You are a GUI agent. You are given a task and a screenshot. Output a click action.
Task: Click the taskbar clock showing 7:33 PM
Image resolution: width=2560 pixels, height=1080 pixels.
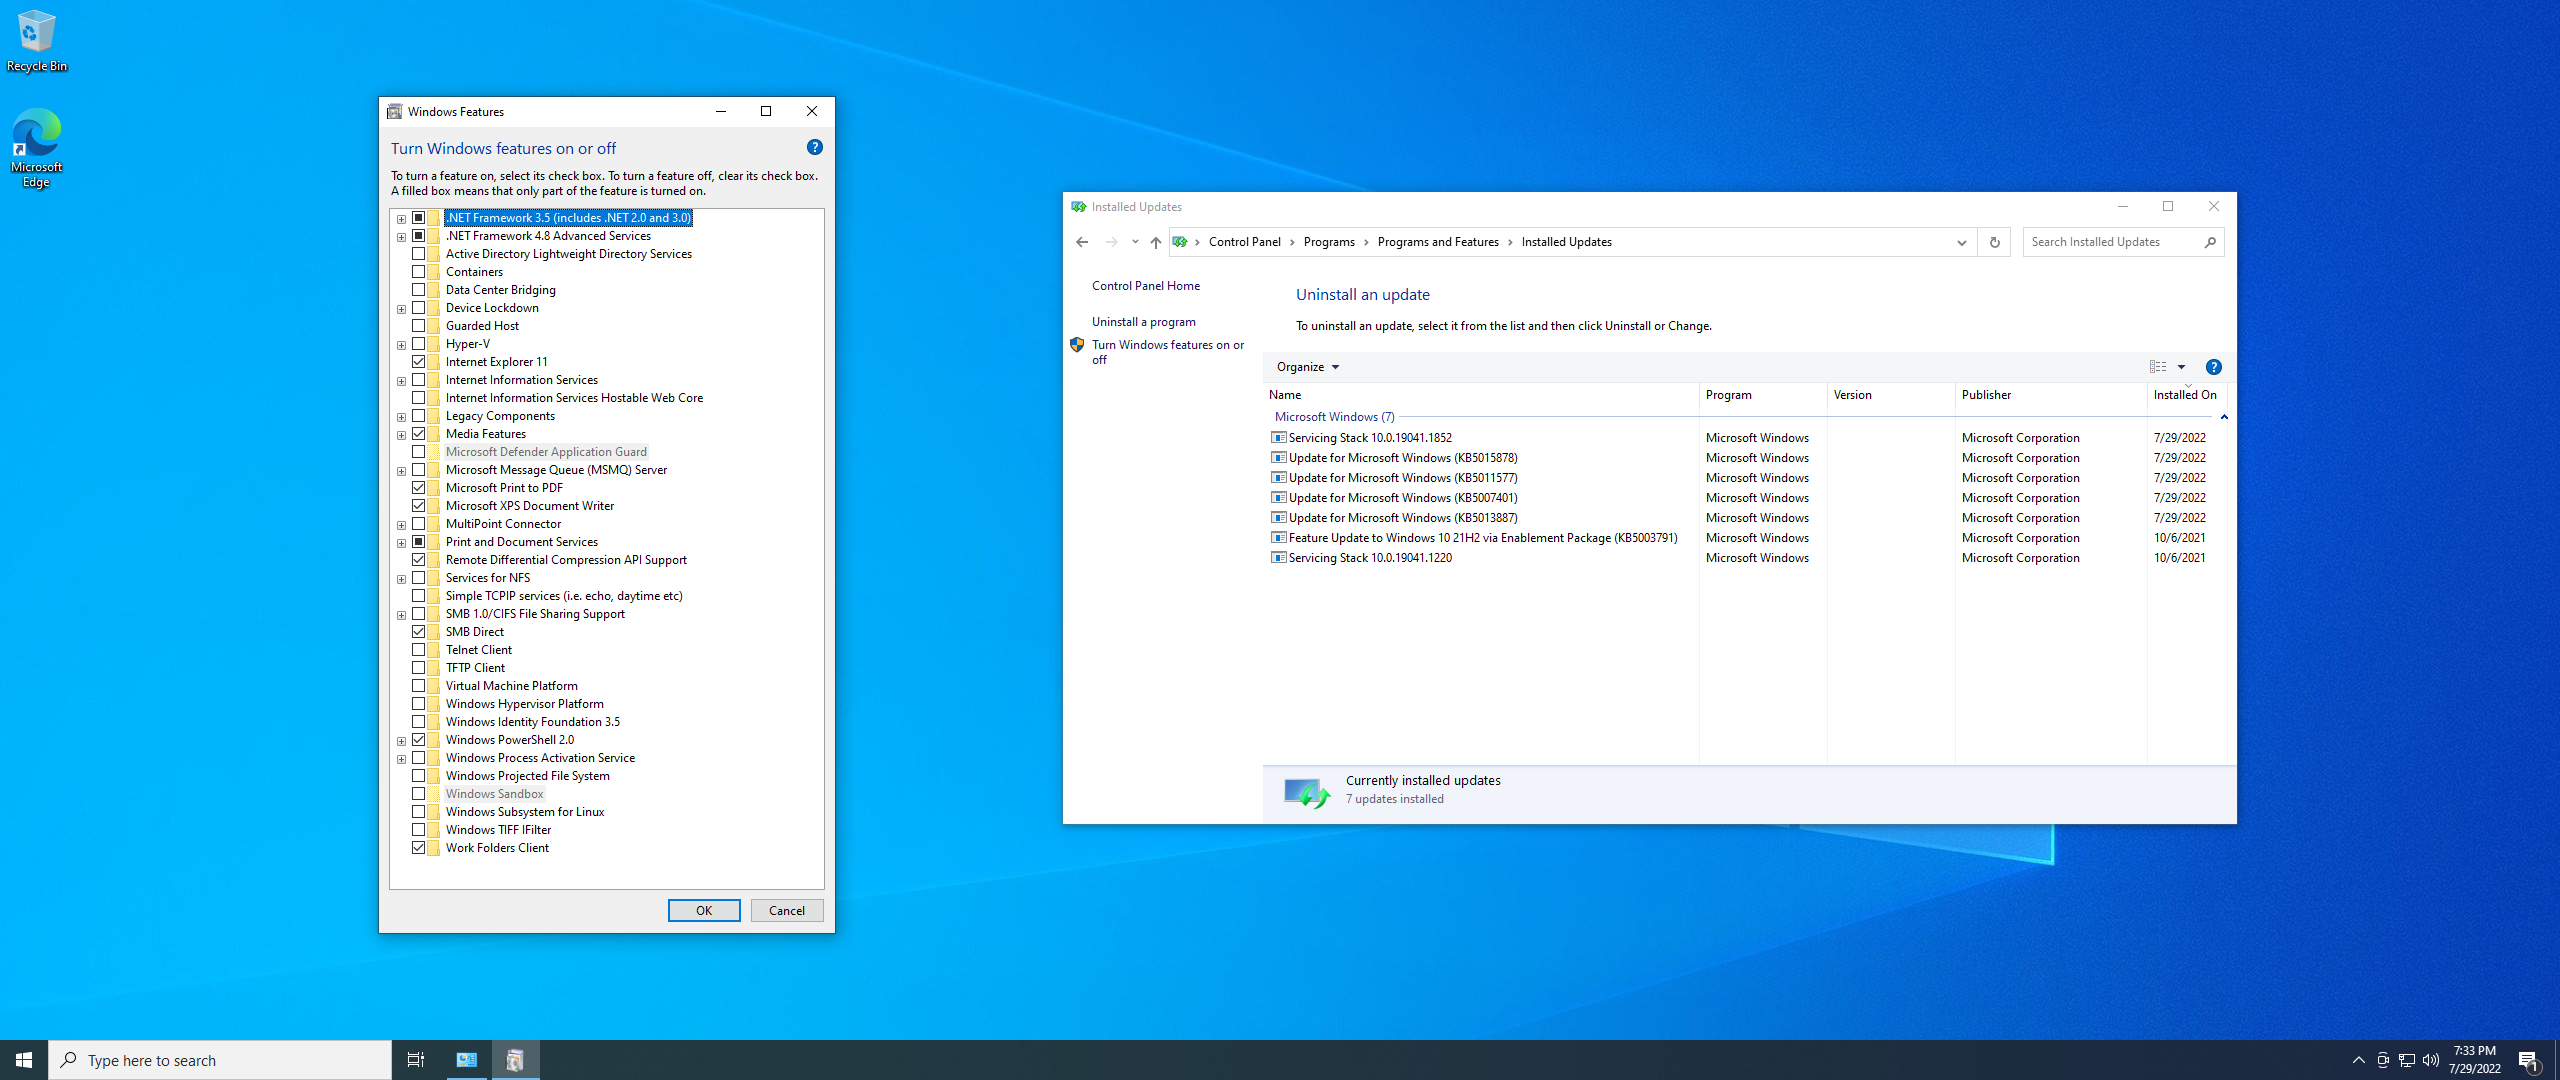[2474, 1060]
